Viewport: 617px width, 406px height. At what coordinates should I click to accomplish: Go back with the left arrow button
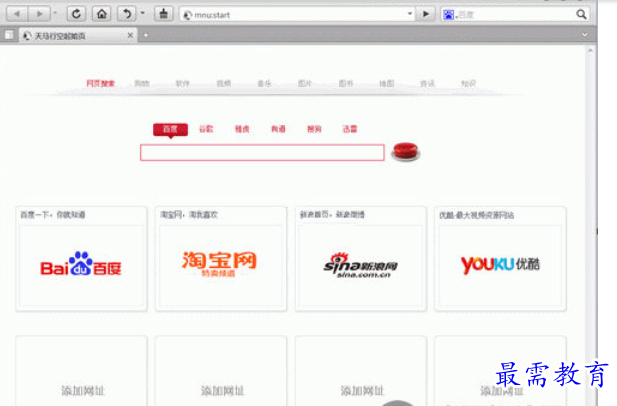click(17, 15)
